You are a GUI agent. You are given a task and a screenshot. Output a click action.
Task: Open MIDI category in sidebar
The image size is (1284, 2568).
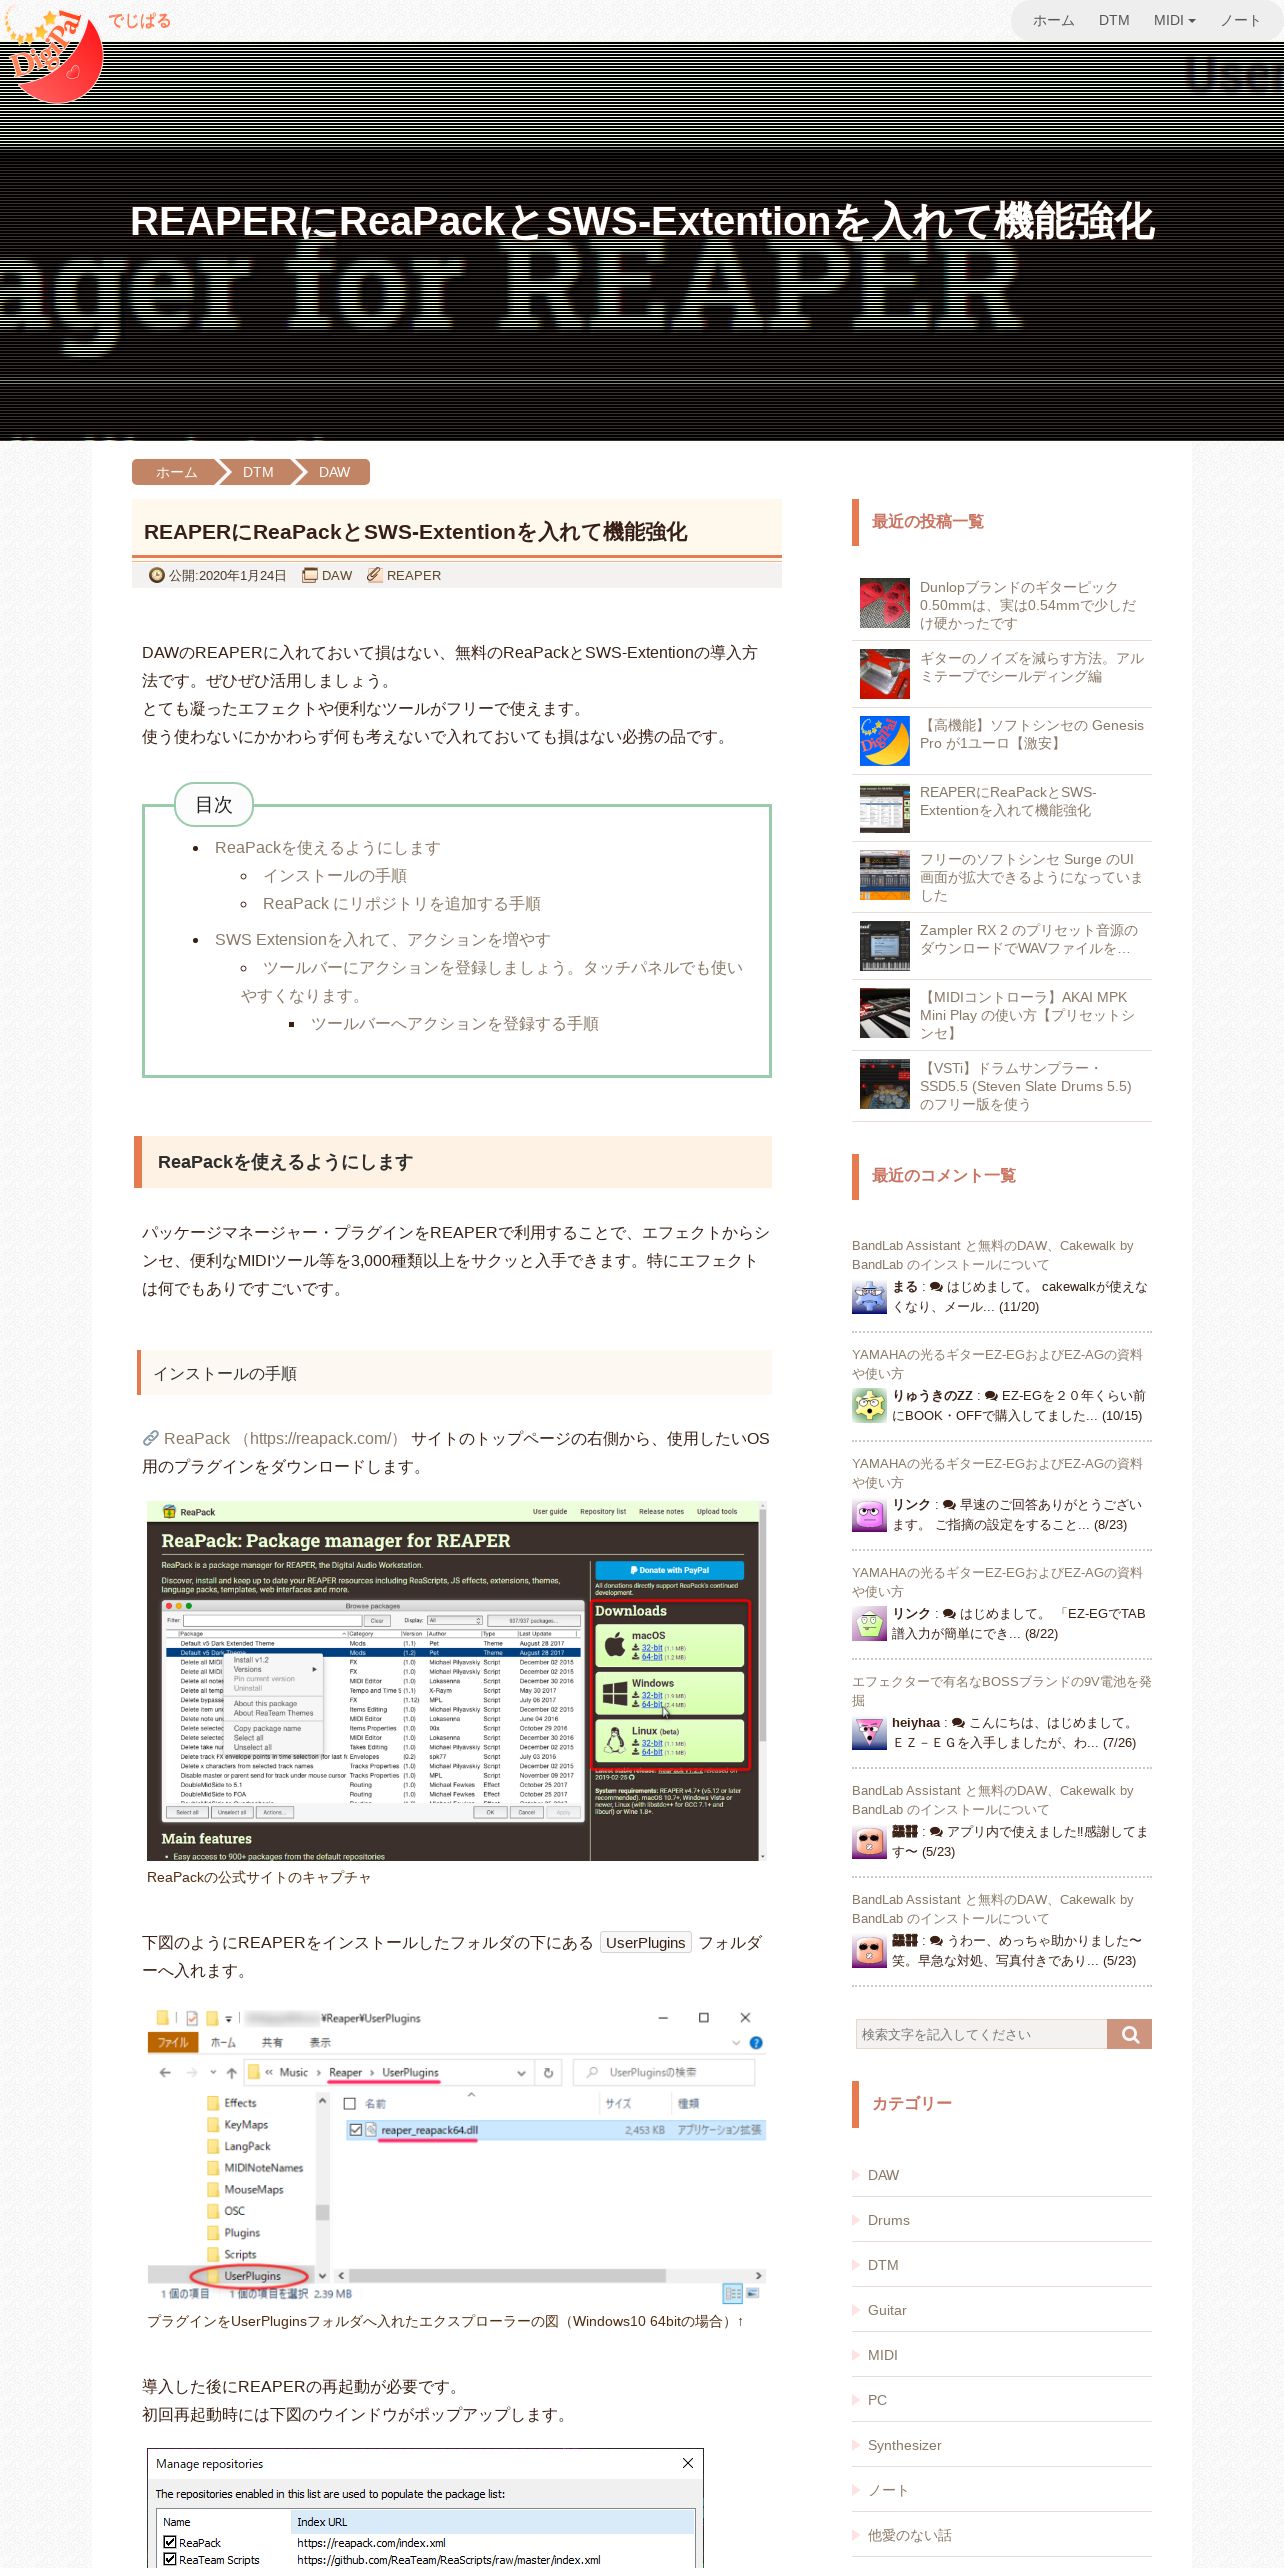(x=882, y=2355)
